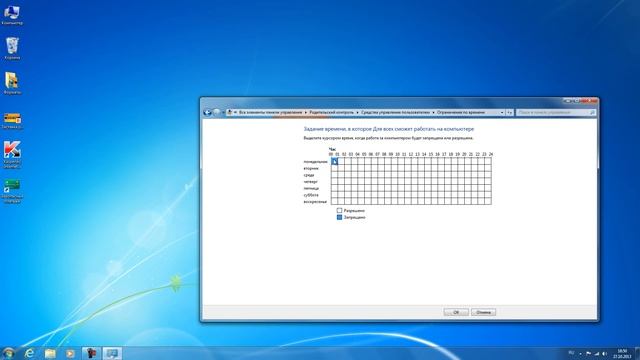
Task: Confirm the time limits with OK
Action: tap(456, 312)
